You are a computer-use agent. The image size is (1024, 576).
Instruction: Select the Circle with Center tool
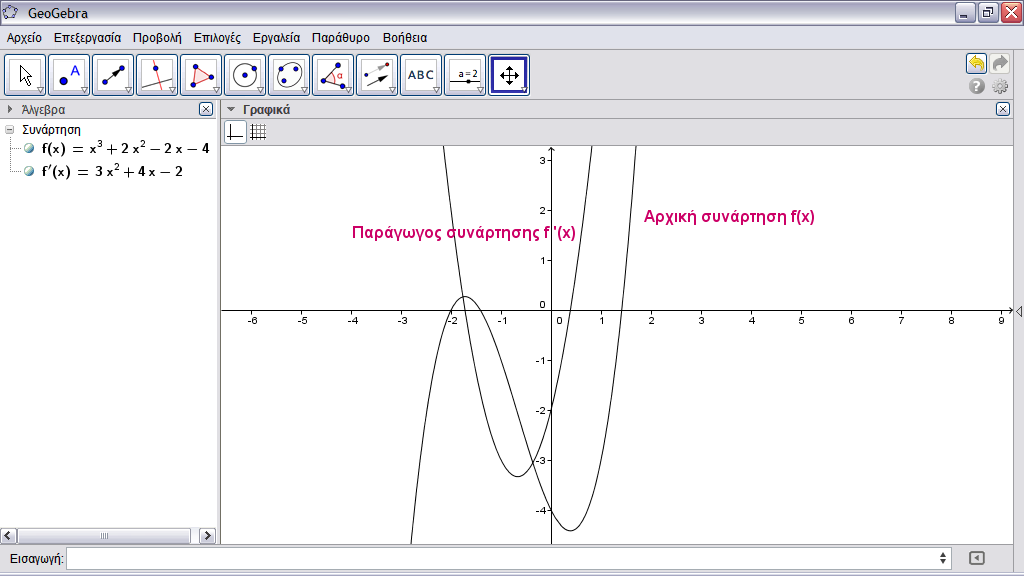pos(245,75)
